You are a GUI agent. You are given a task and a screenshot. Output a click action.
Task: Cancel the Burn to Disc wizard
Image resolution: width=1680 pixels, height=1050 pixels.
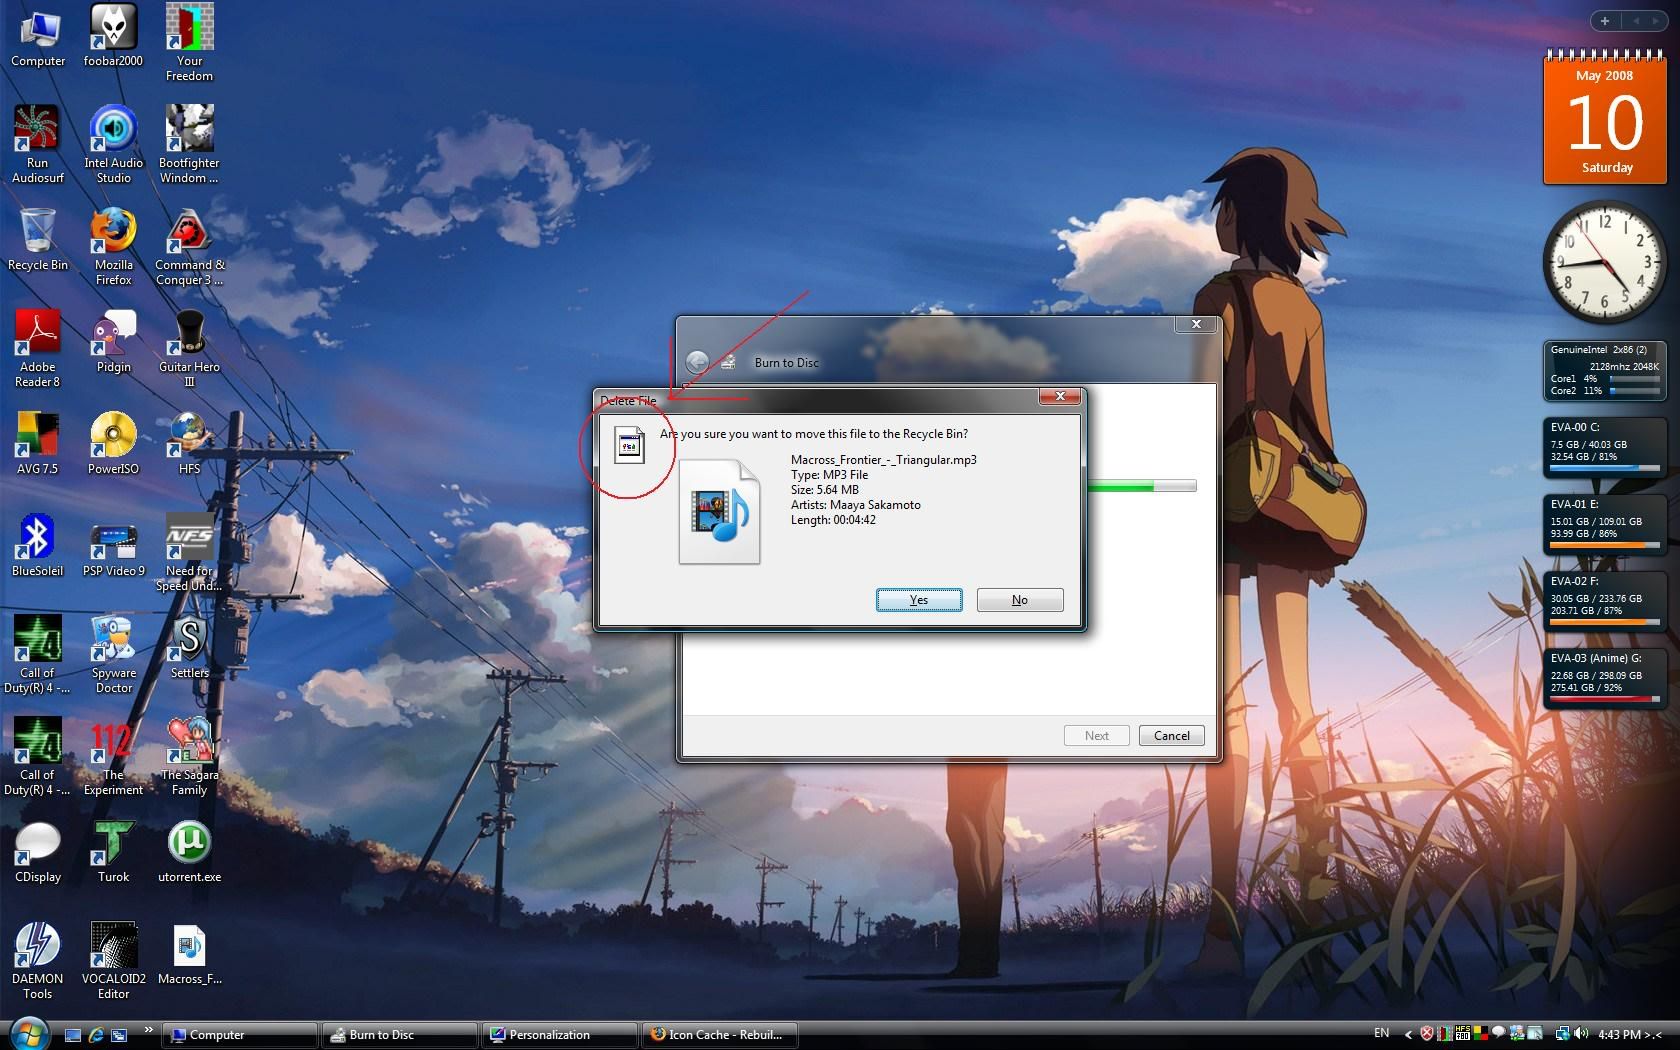click(x=1171, y=735)
